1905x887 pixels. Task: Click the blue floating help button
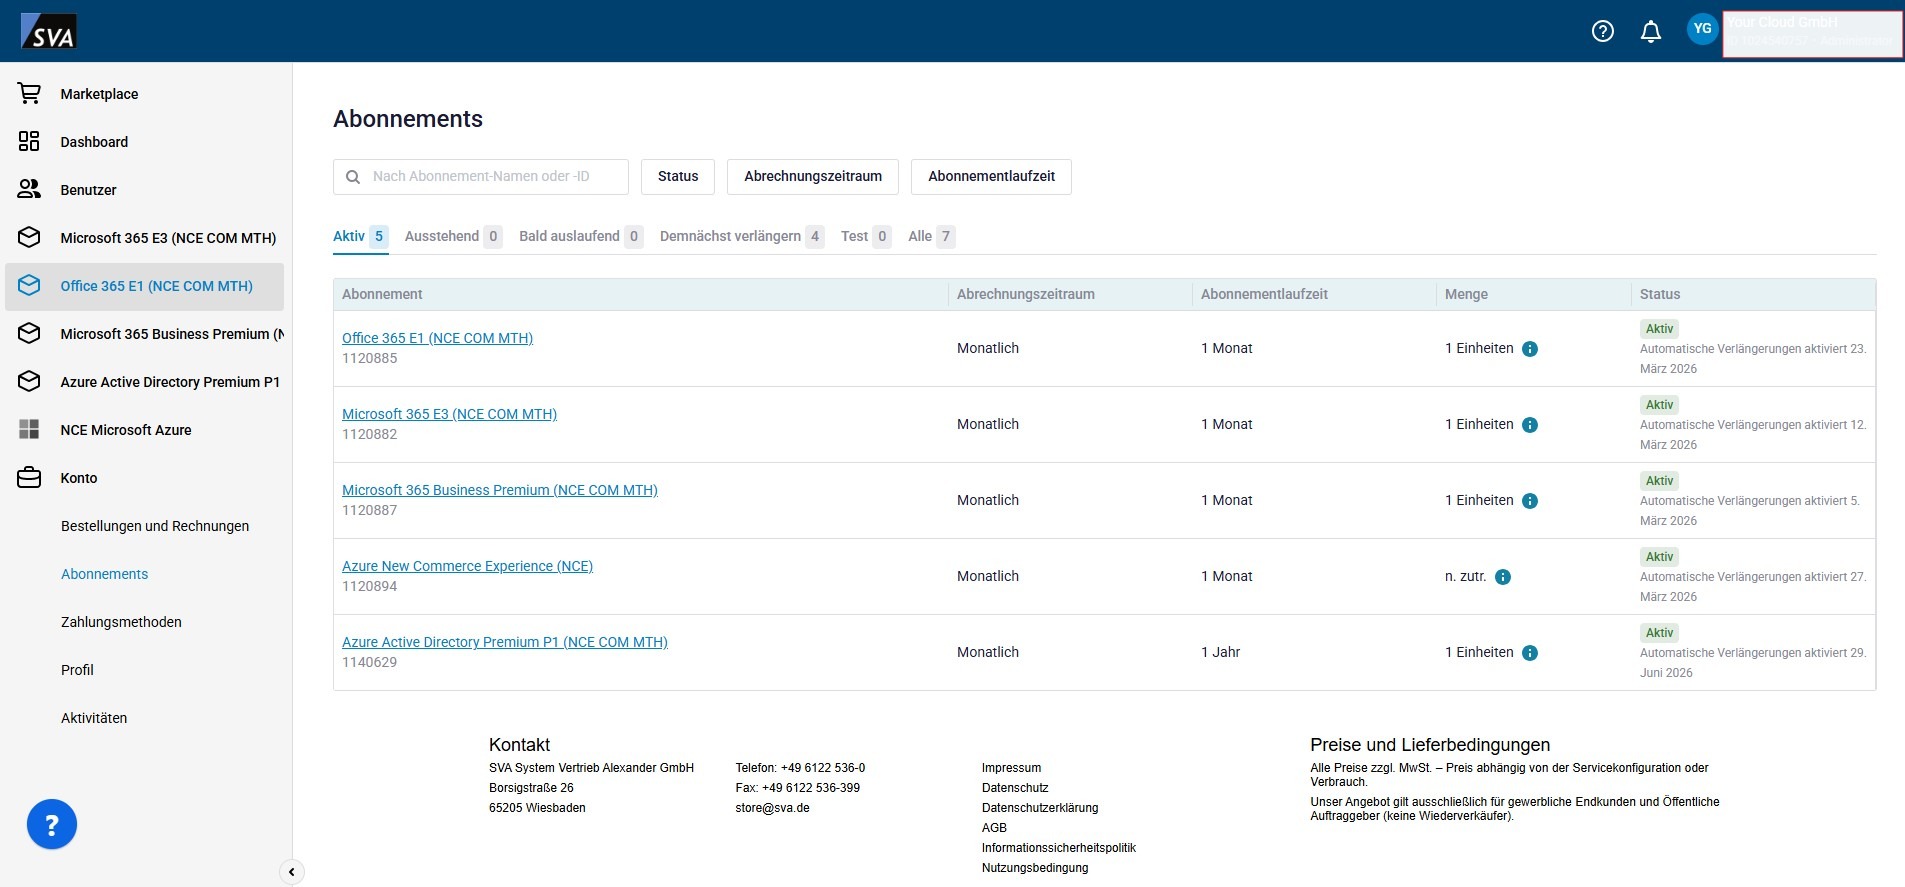pyautogui.click(x=52, y=825)
